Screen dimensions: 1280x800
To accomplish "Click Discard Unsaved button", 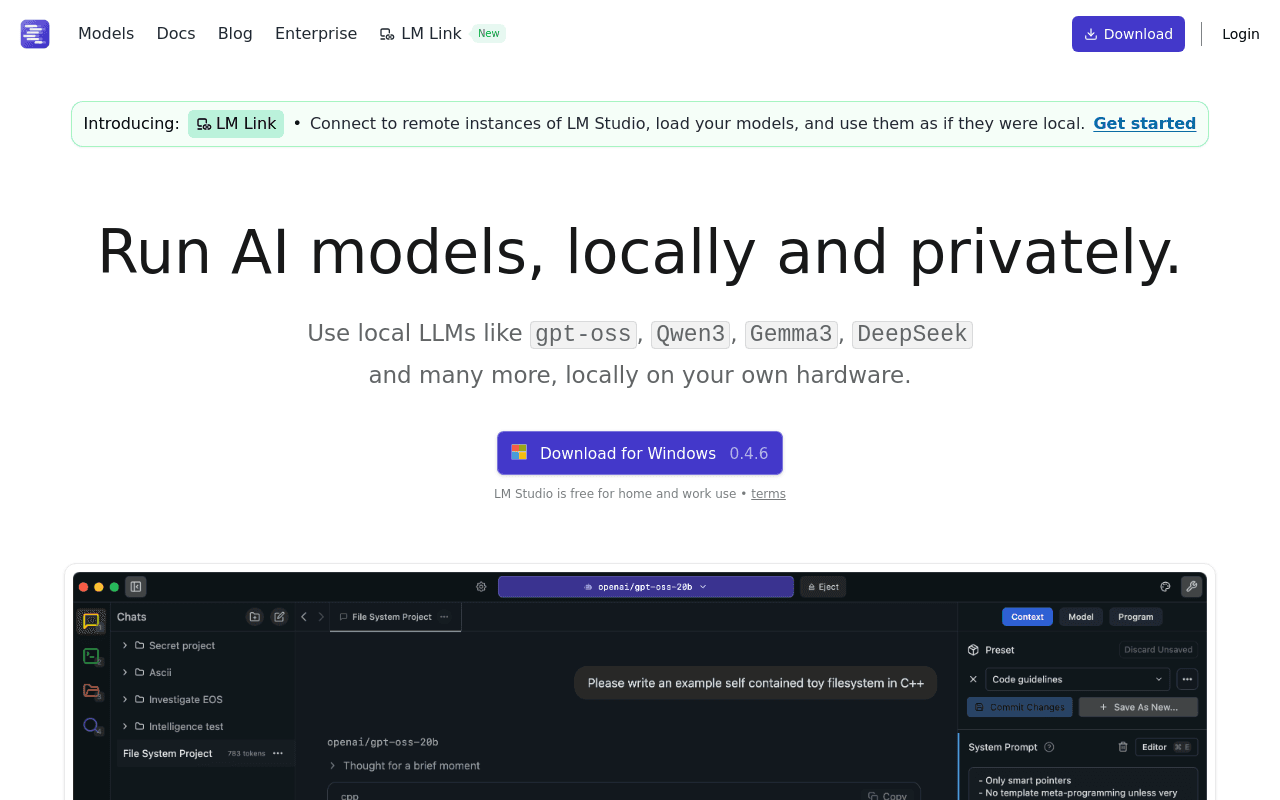I will click(1158, 650).
